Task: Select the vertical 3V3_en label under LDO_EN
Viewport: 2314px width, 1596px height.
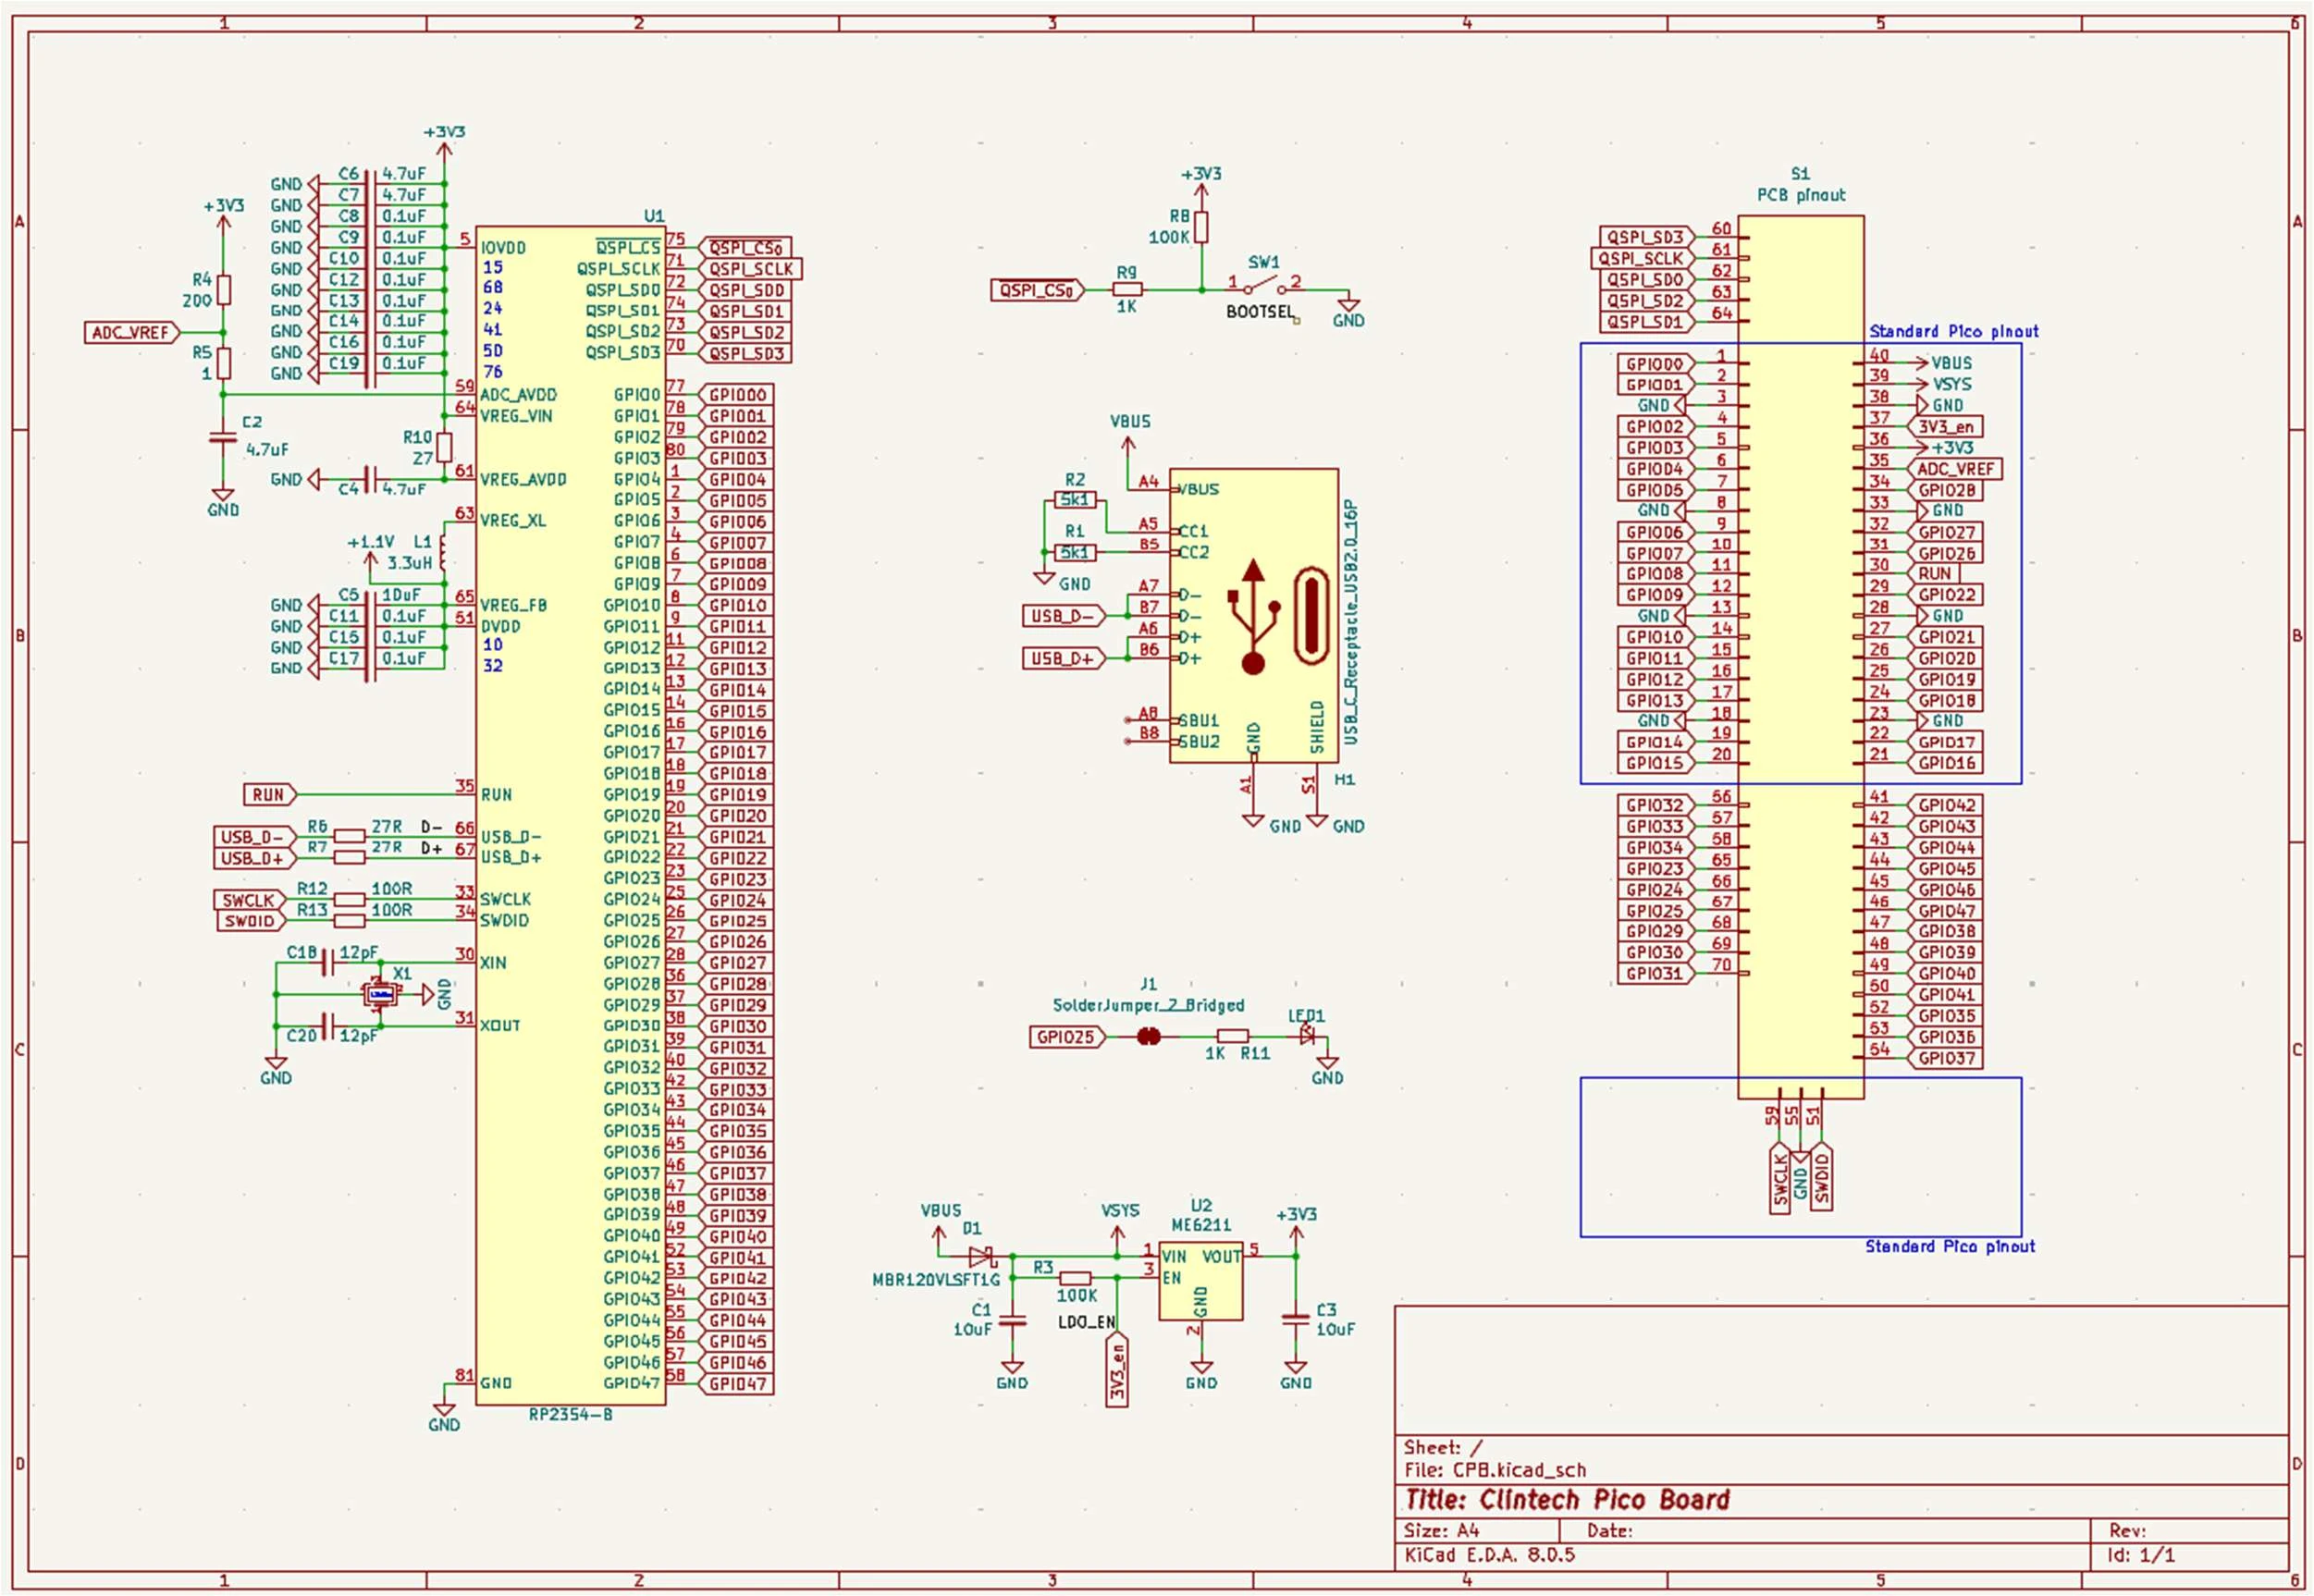Action: (1117, 1371)
